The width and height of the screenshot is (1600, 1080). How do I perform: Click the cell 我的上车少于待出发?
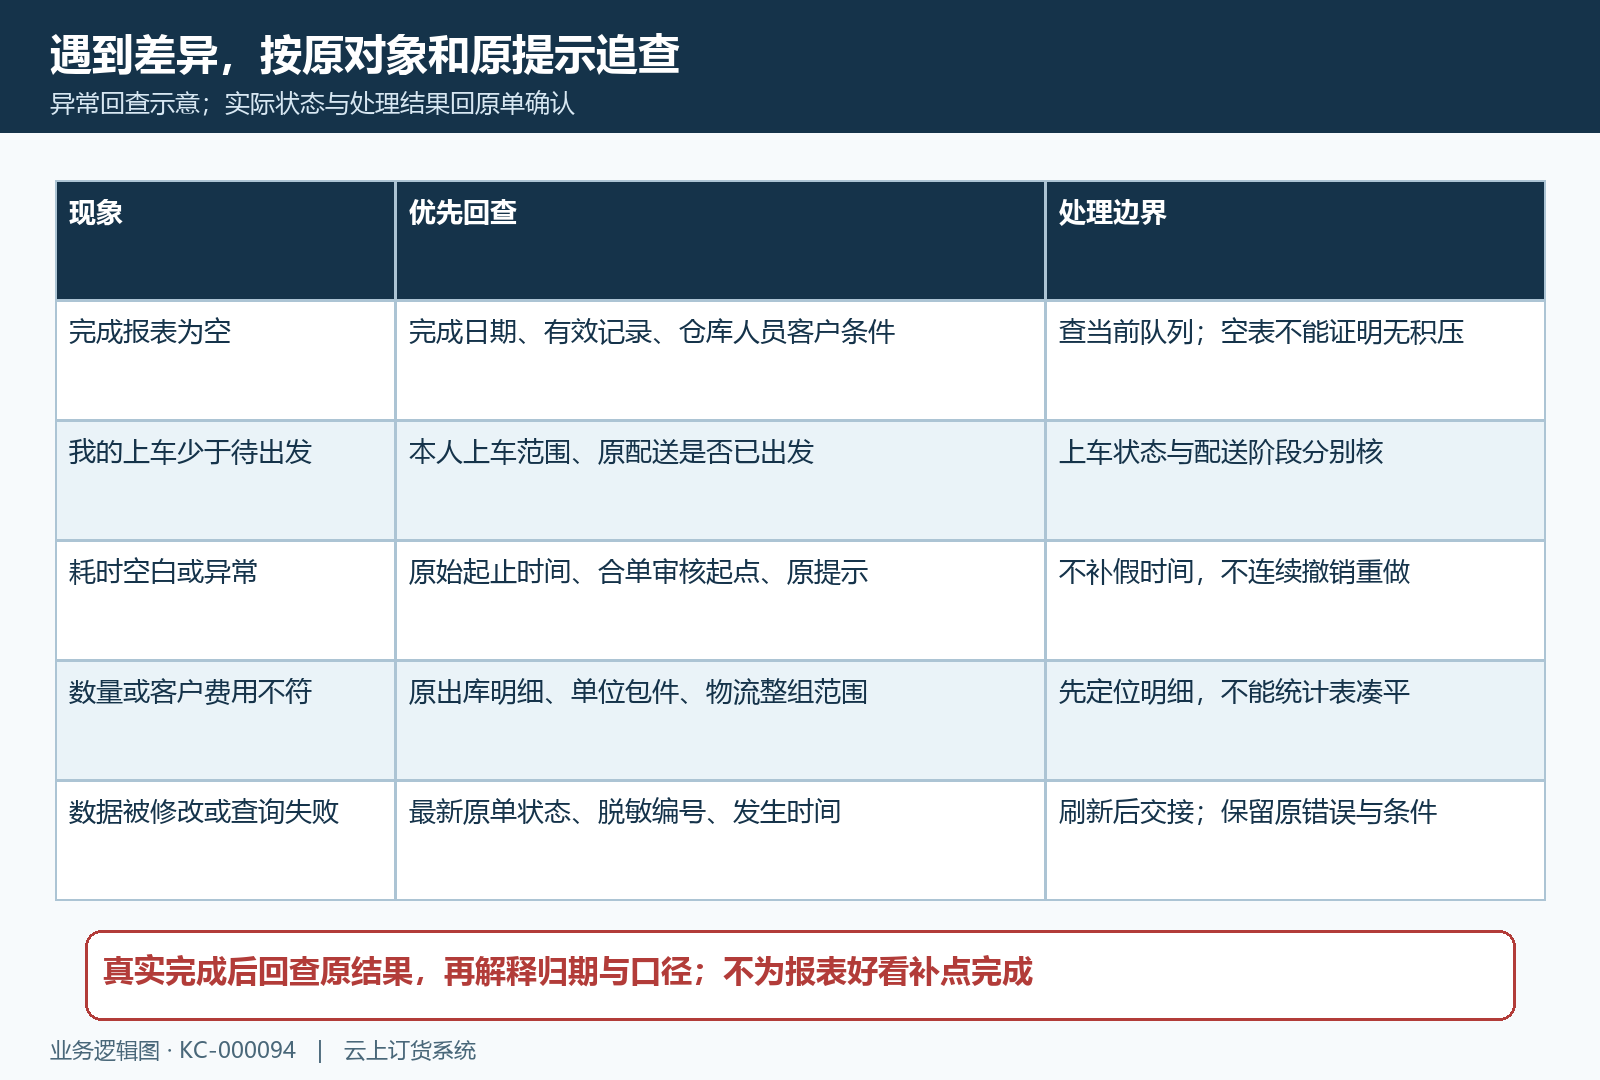point(226,480)
